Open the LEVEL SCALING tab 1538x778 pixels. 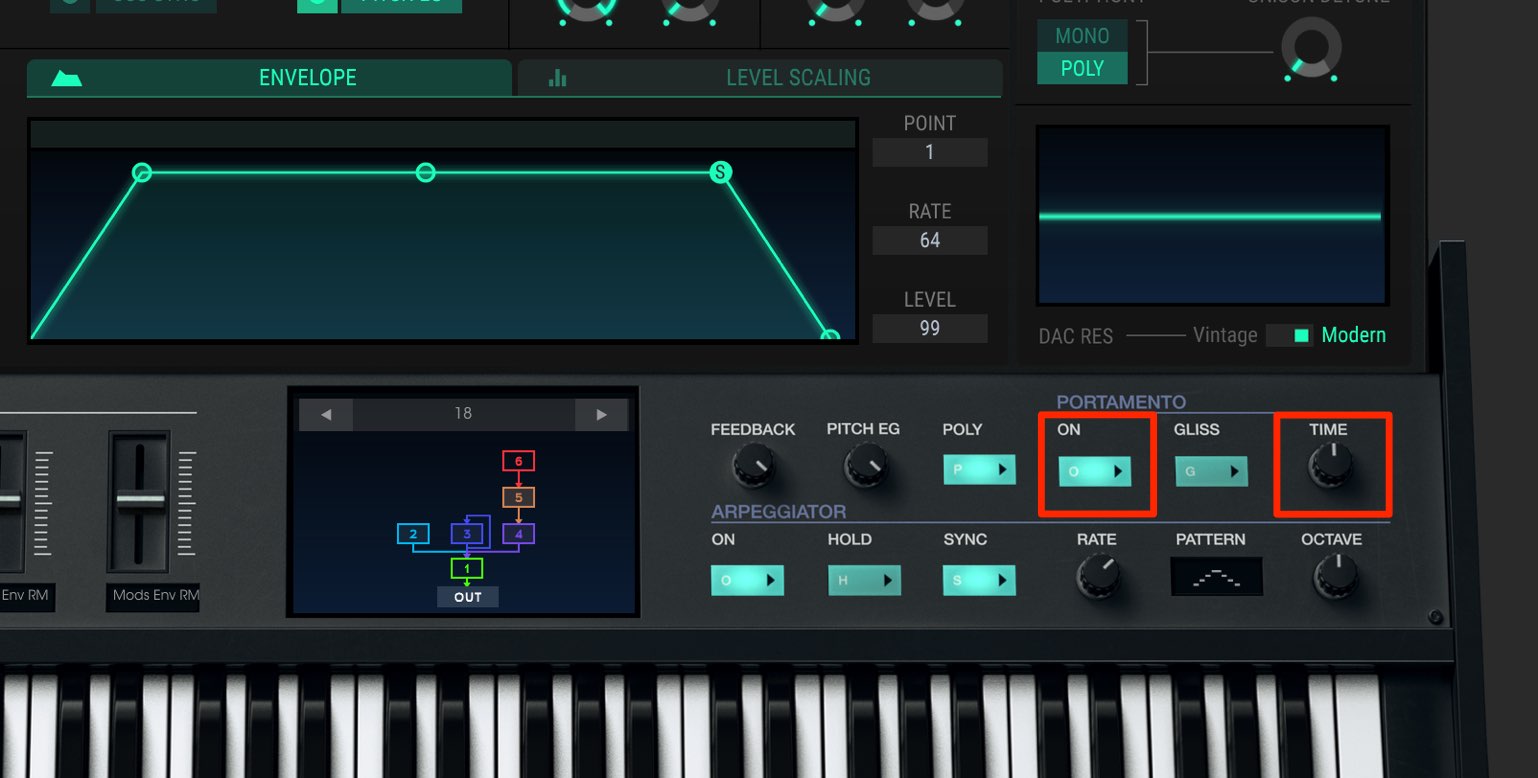tap(760, 78)
